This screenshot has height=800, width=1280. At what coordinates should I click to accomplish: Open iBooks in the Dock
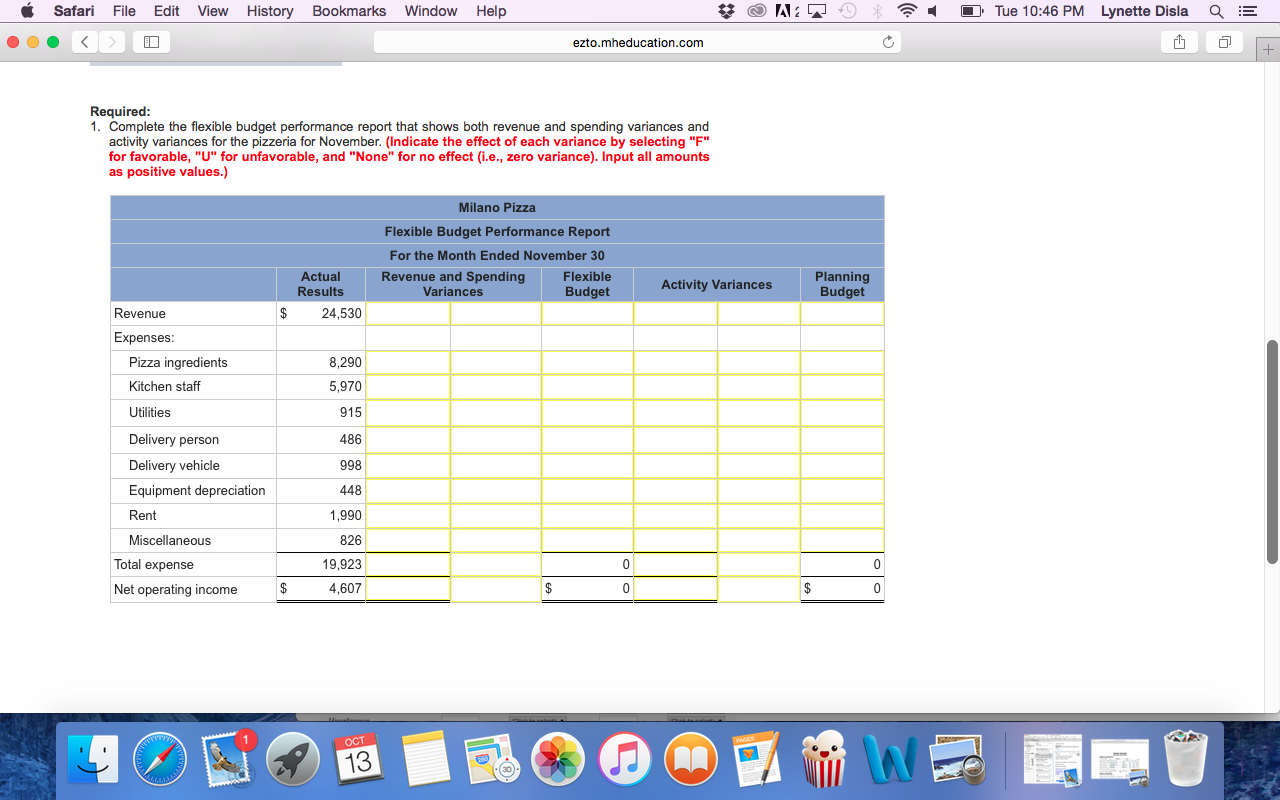[691, 759]
